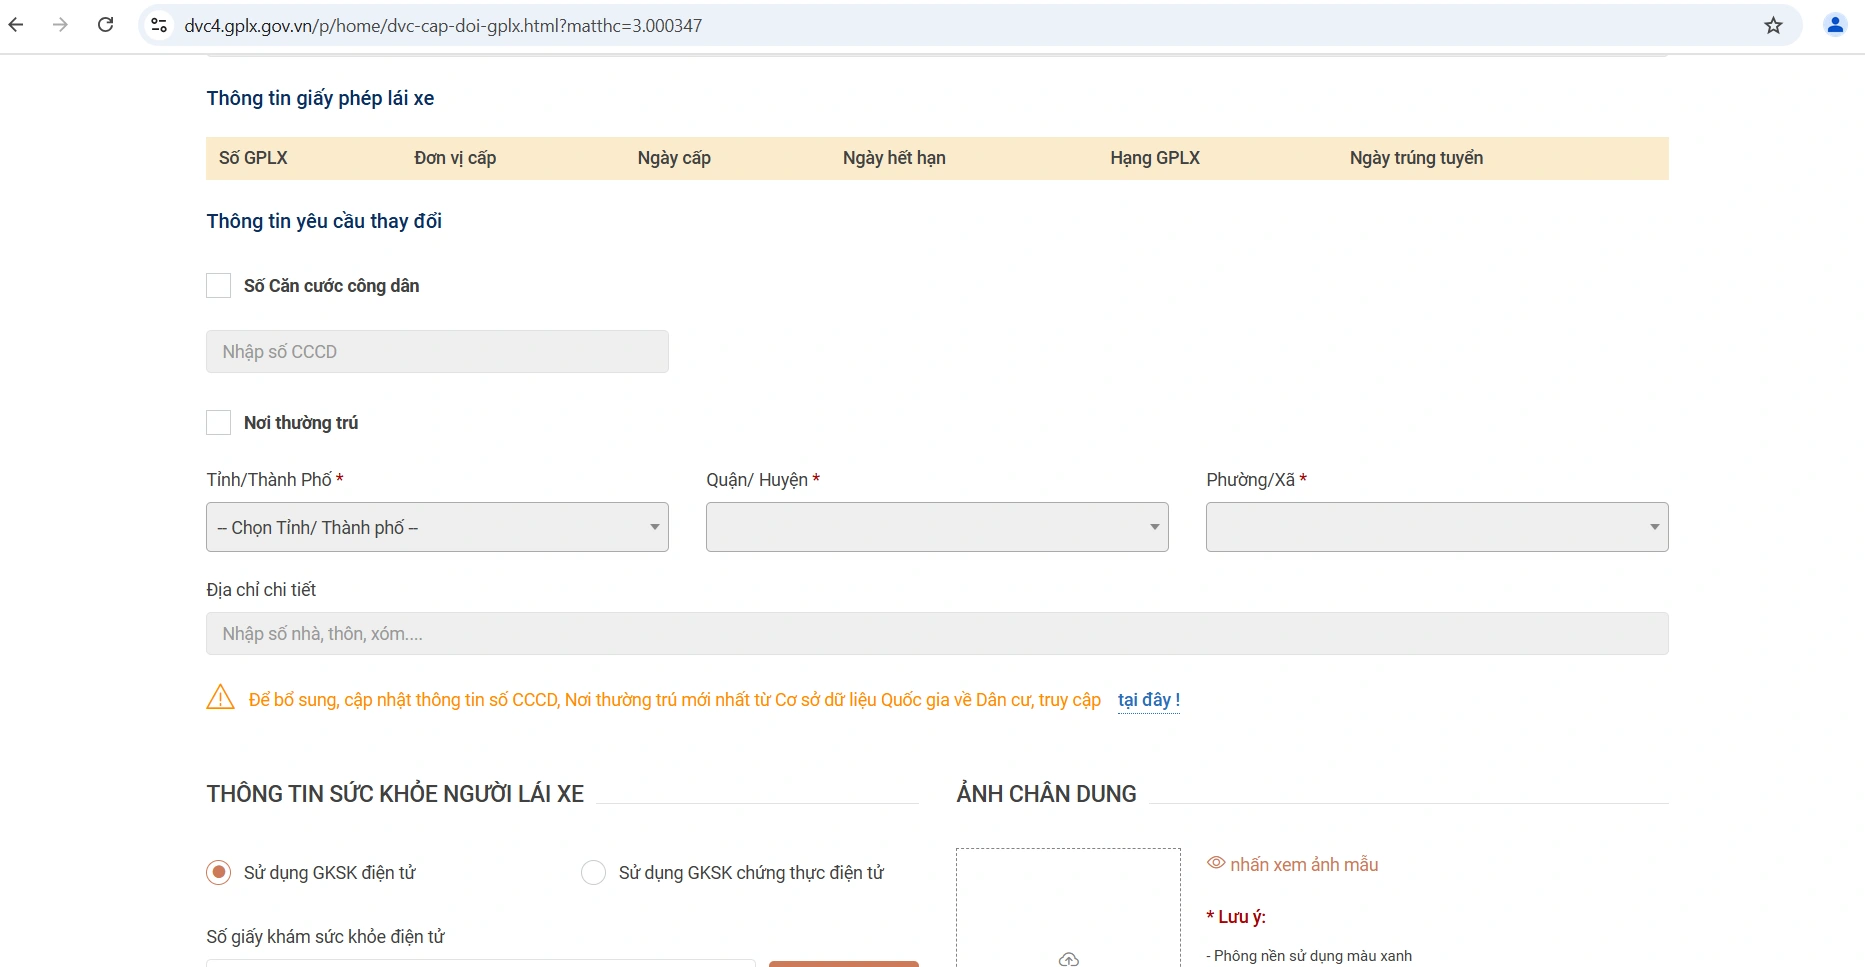The width and height of the screenshot is (1865, 967).
Task: Click the Thông tin giấy phép lái xe heading
Action: [320, 98]
